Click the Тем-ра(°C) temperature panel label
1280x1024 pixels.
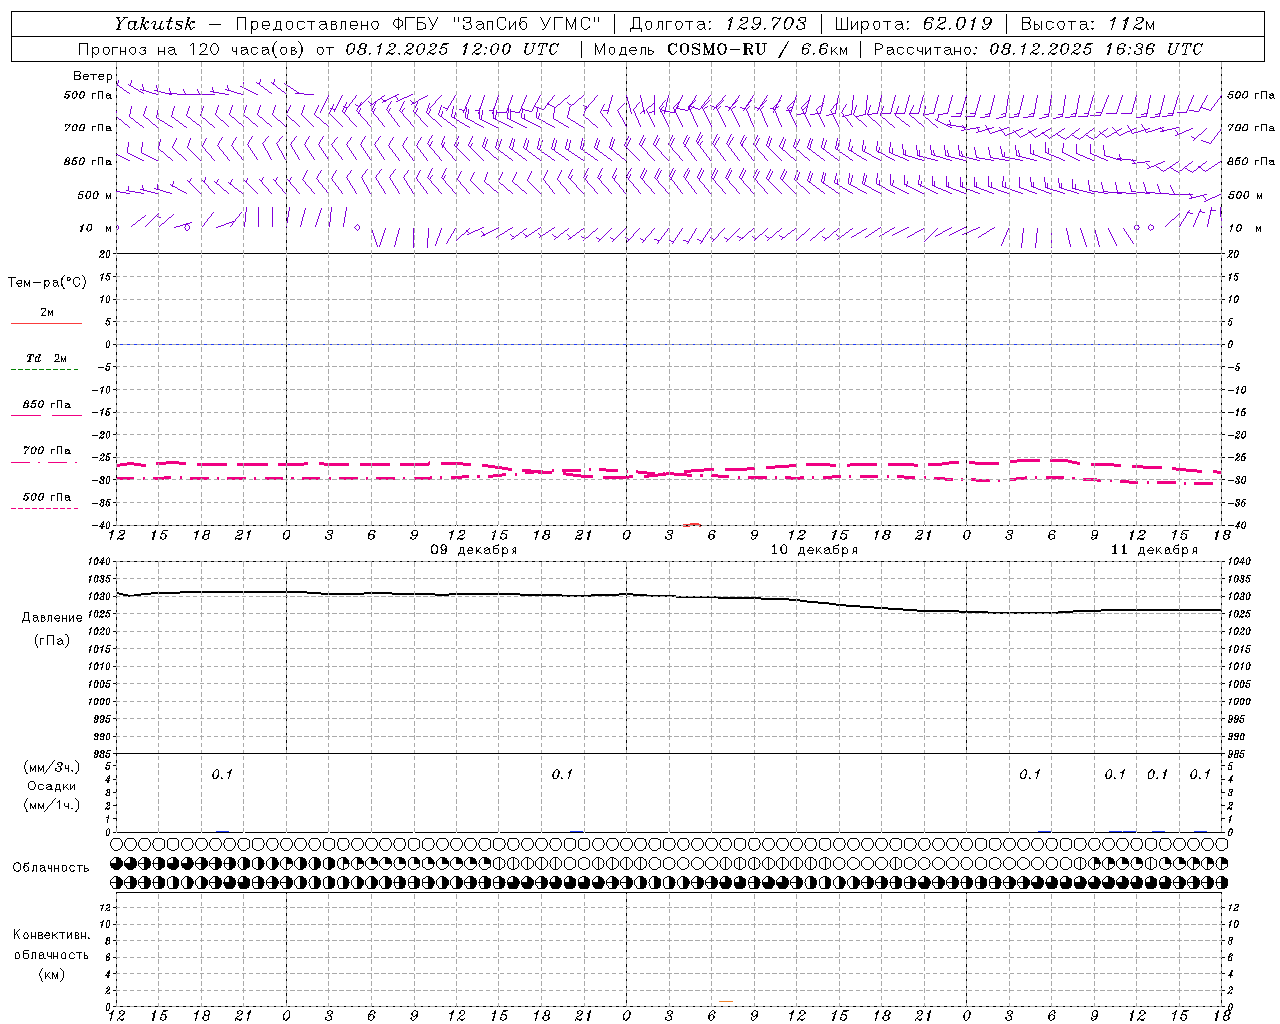(47, 283)
